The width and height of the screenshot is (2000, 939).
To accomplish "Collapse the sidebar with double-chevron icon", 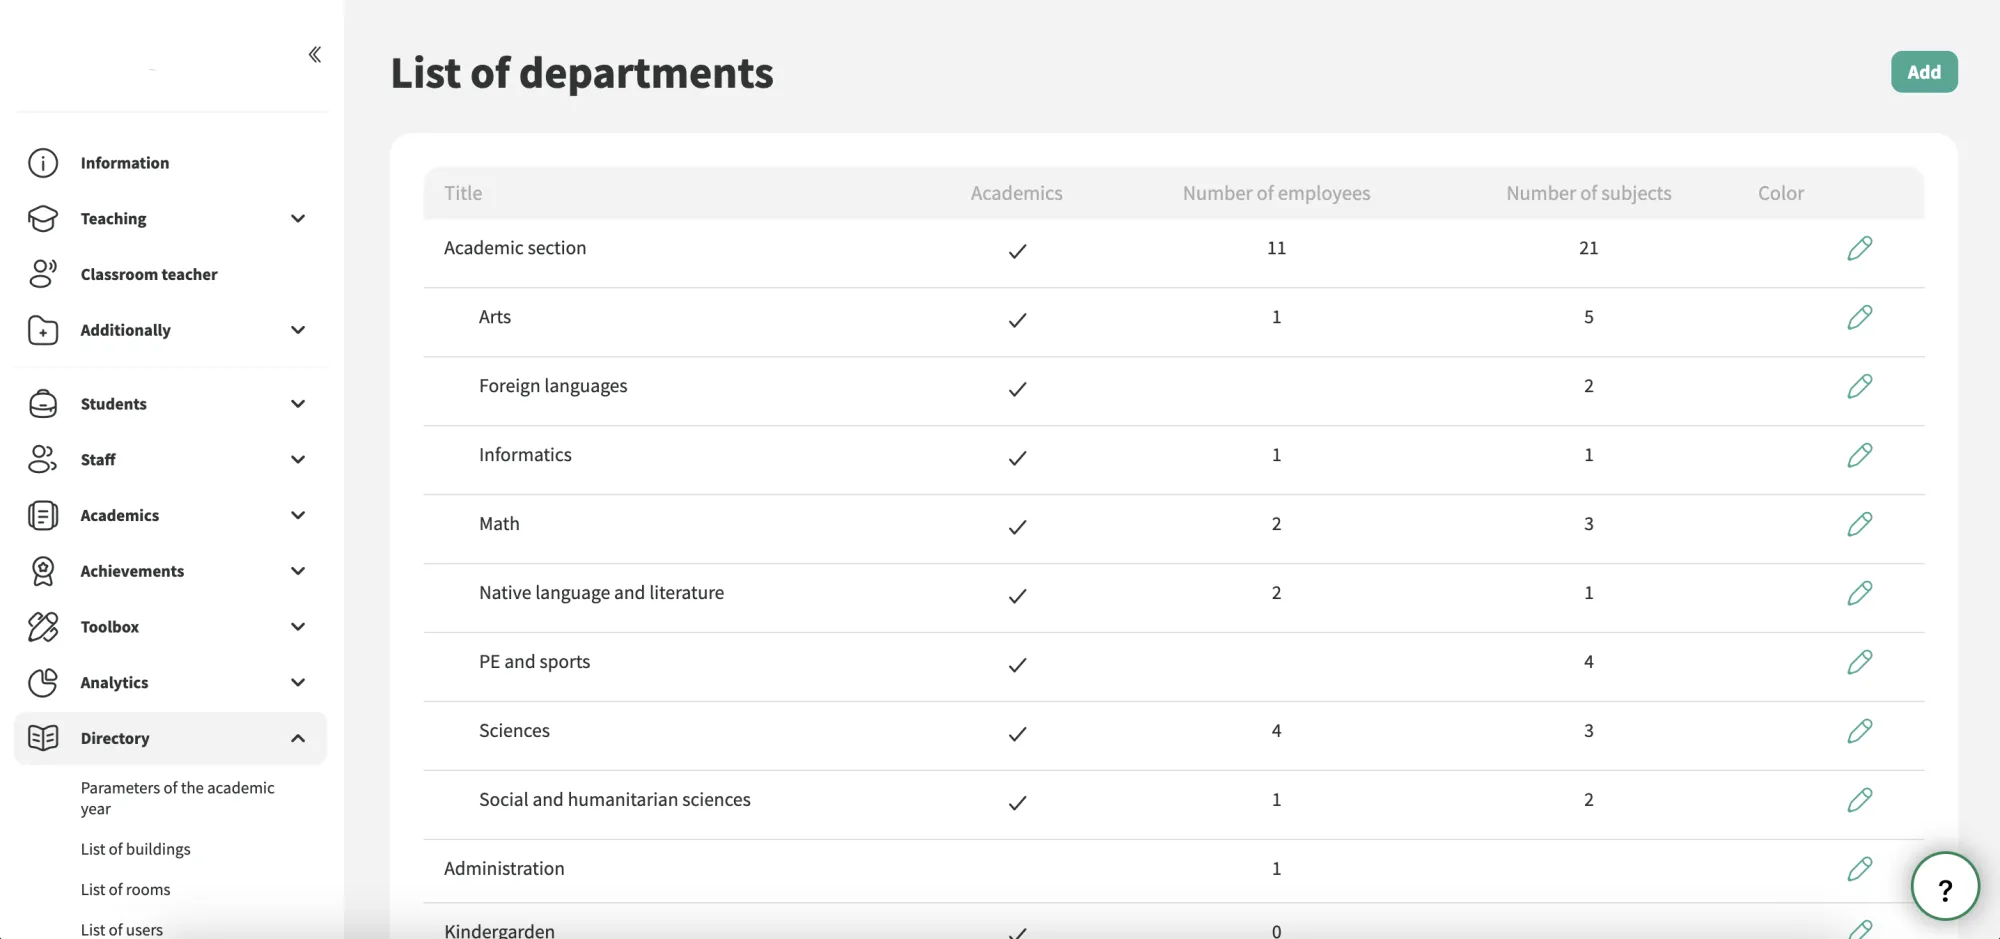I will pyautogui.click(x=314, y=54).
